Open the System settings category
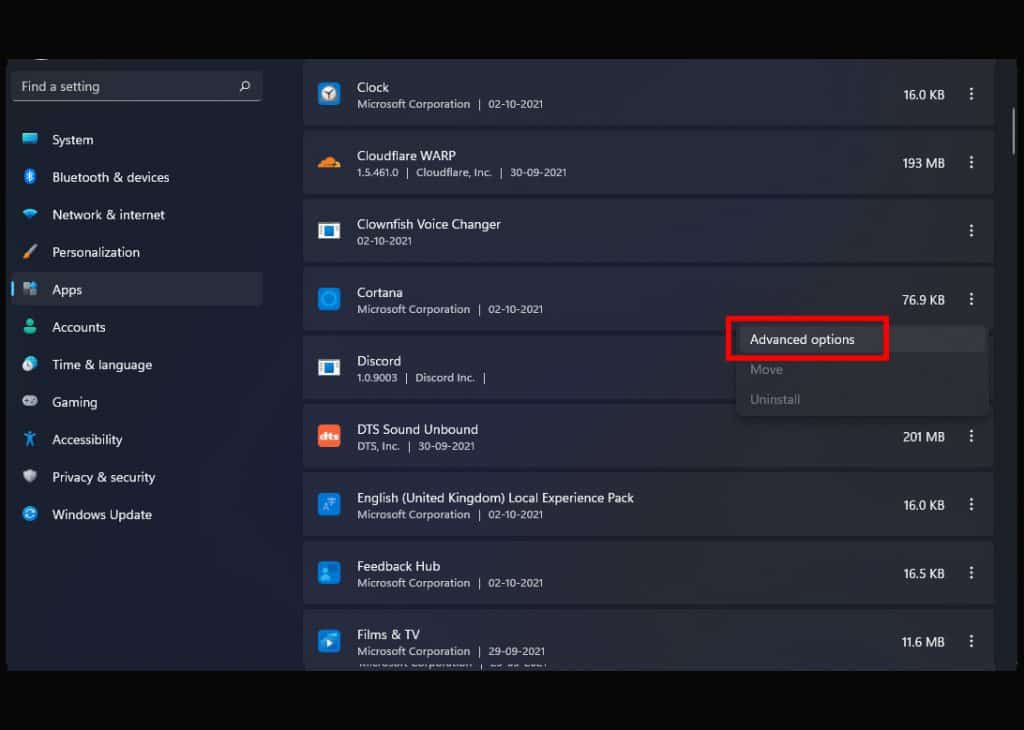 pos(137,140)
